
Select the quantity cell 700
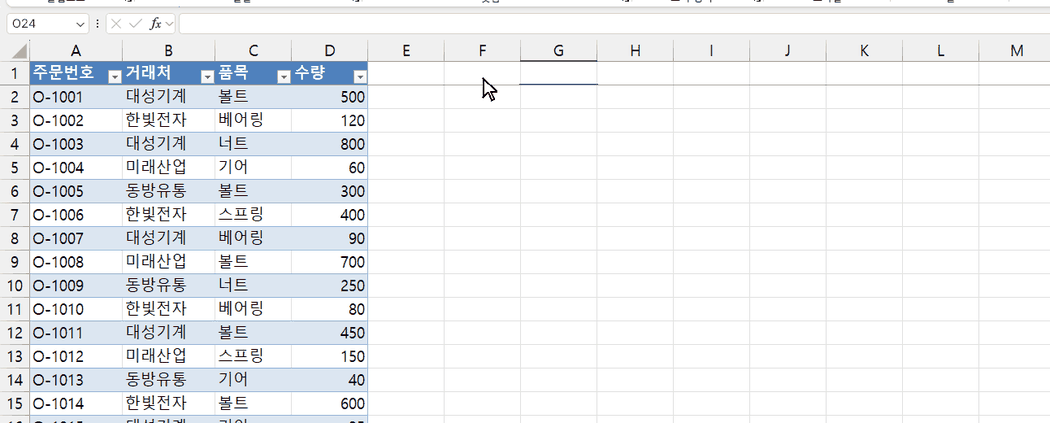[x=330, y=262]
